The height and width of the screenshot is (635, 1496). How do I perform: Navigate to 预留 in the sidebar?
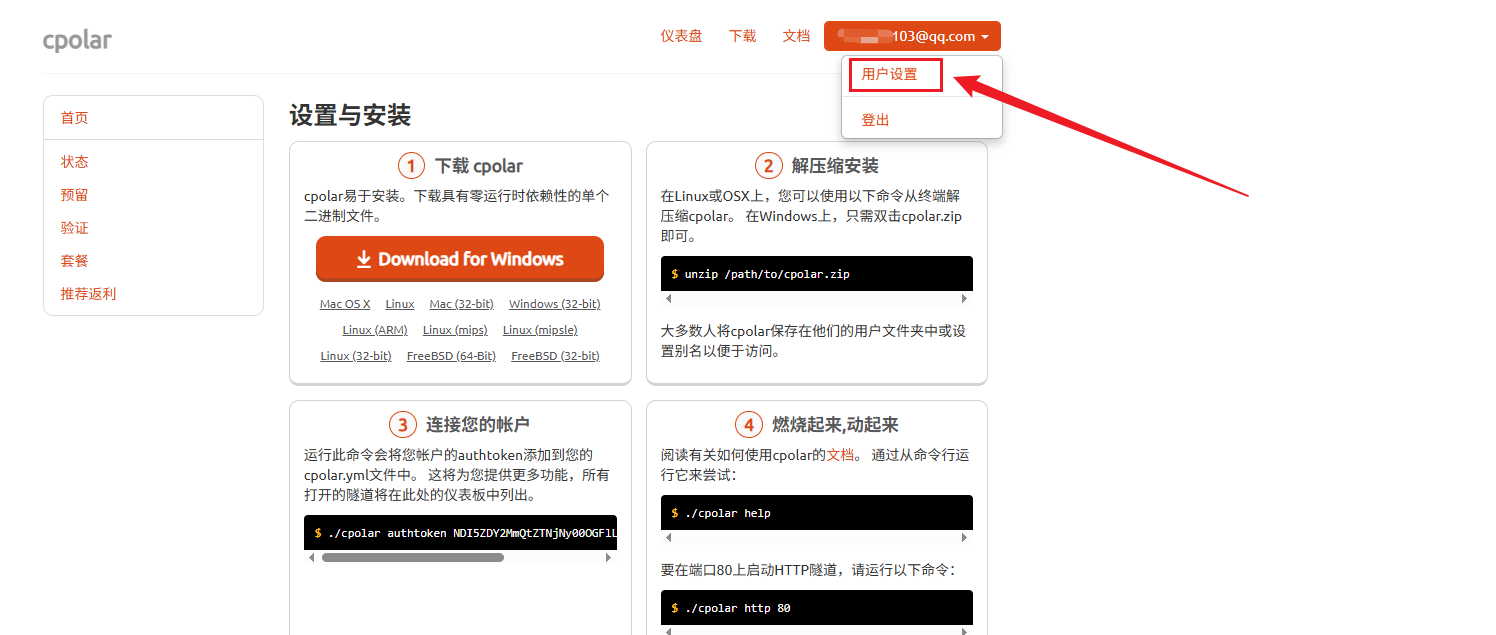pyautogui.click(x=75, y=195)
